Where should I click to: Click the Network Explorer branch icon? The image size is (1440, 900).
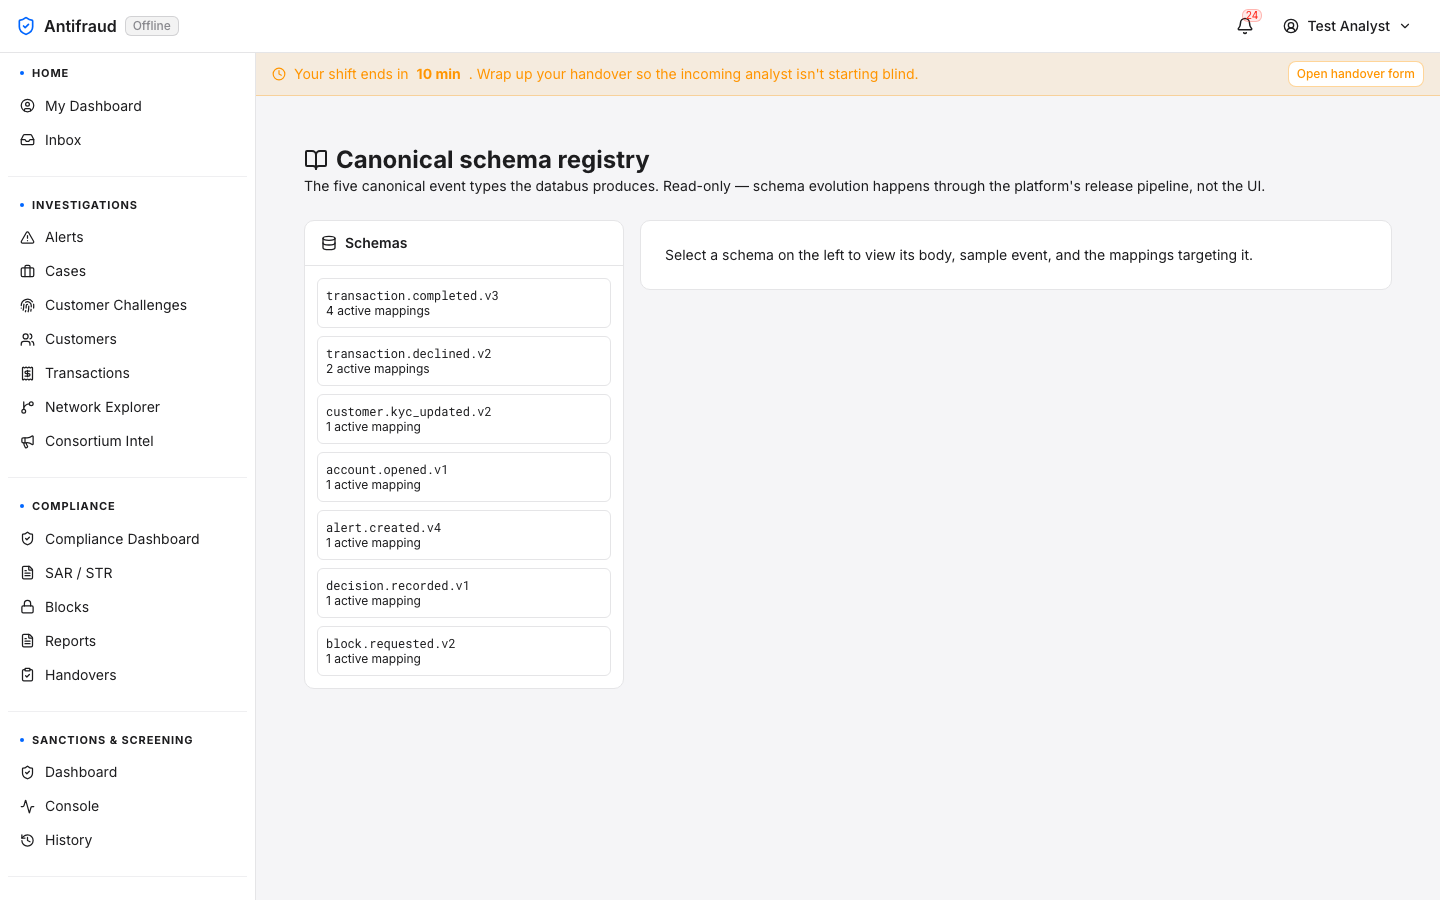(x=28, y=407)
